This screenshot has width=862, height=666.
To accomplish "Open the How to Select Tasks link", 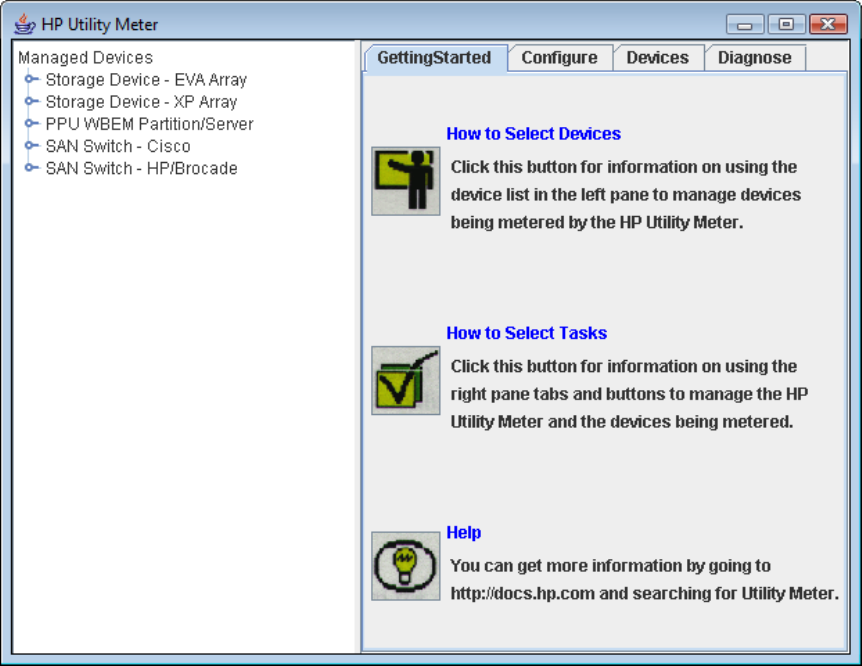I will point(527,333).
